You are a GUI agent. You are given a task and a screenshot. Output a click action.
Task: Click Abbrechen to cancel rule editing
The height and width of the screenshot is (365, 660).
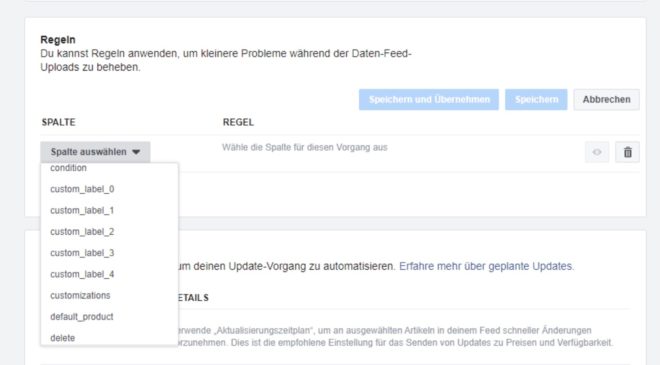[x=607, y=99]
